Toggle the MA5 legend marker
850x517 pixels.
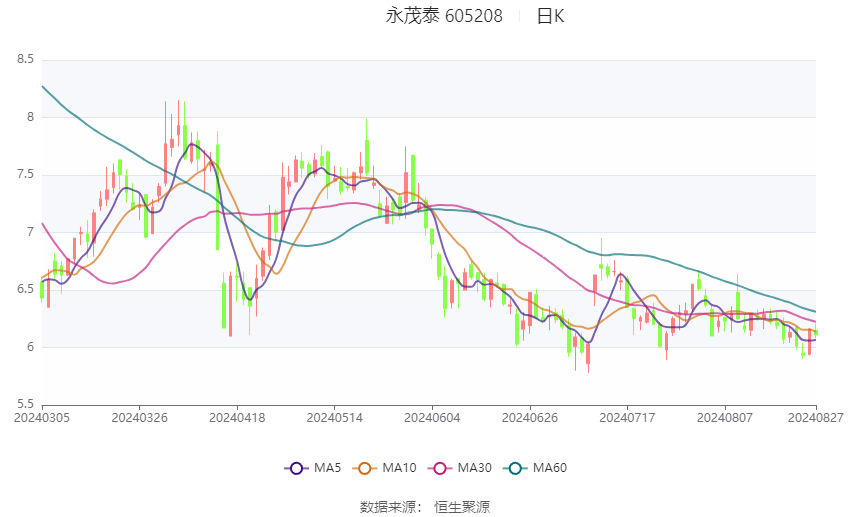click(x=297, y=468)
